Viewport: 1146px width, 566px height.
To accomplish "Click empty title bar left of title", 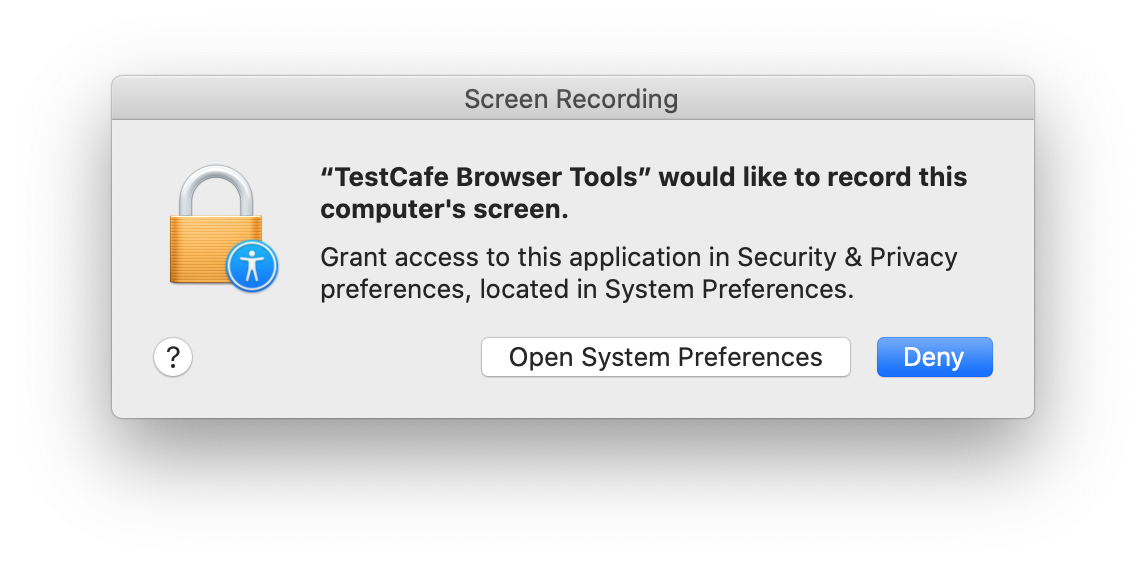I will pyautogui.click(x=280, y=99).
